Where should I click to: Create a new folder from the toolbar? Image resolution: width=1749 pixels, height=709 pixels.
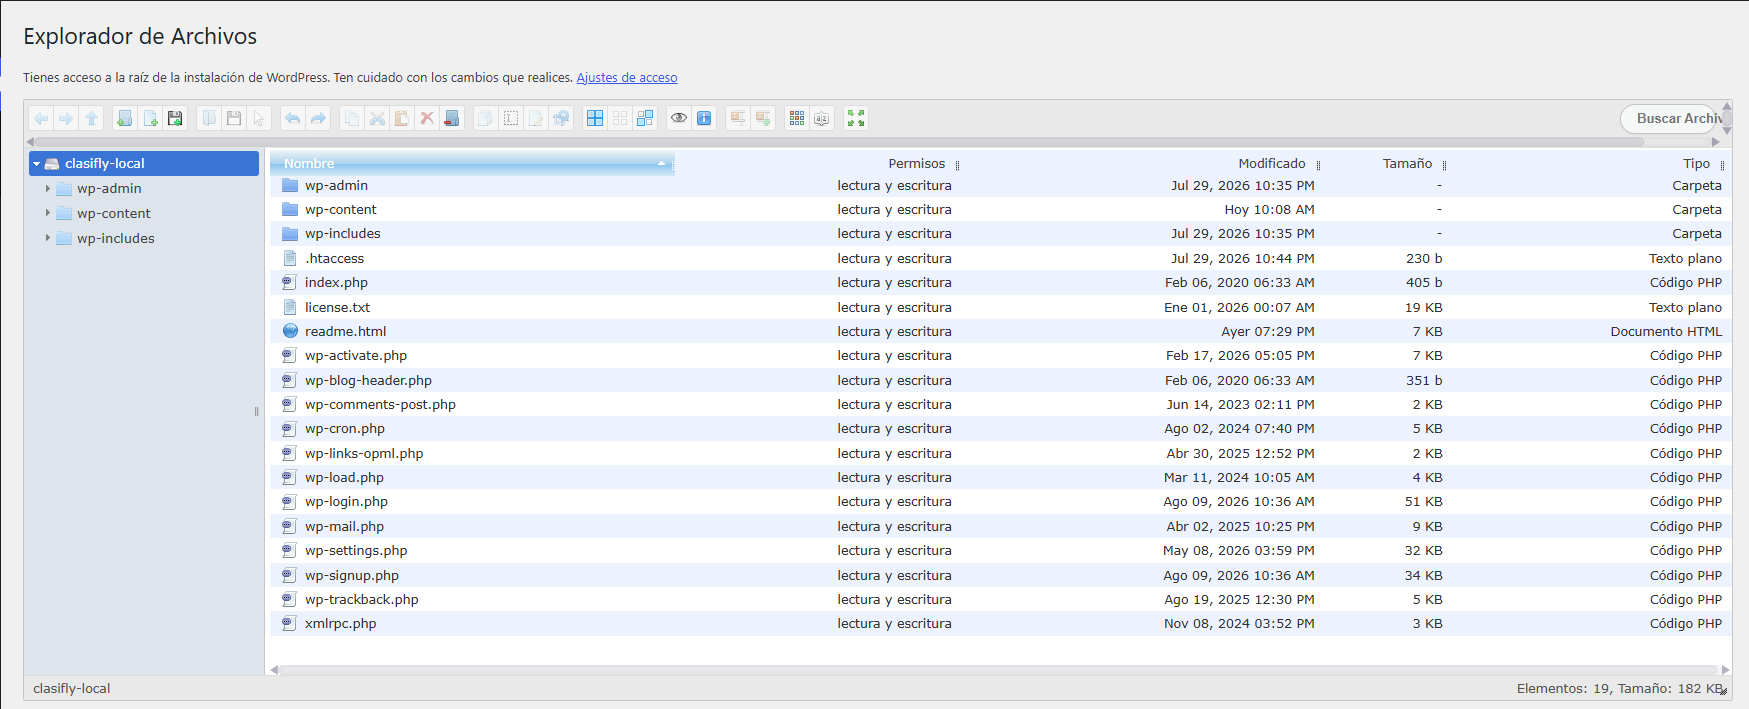(x=125, y=118)
